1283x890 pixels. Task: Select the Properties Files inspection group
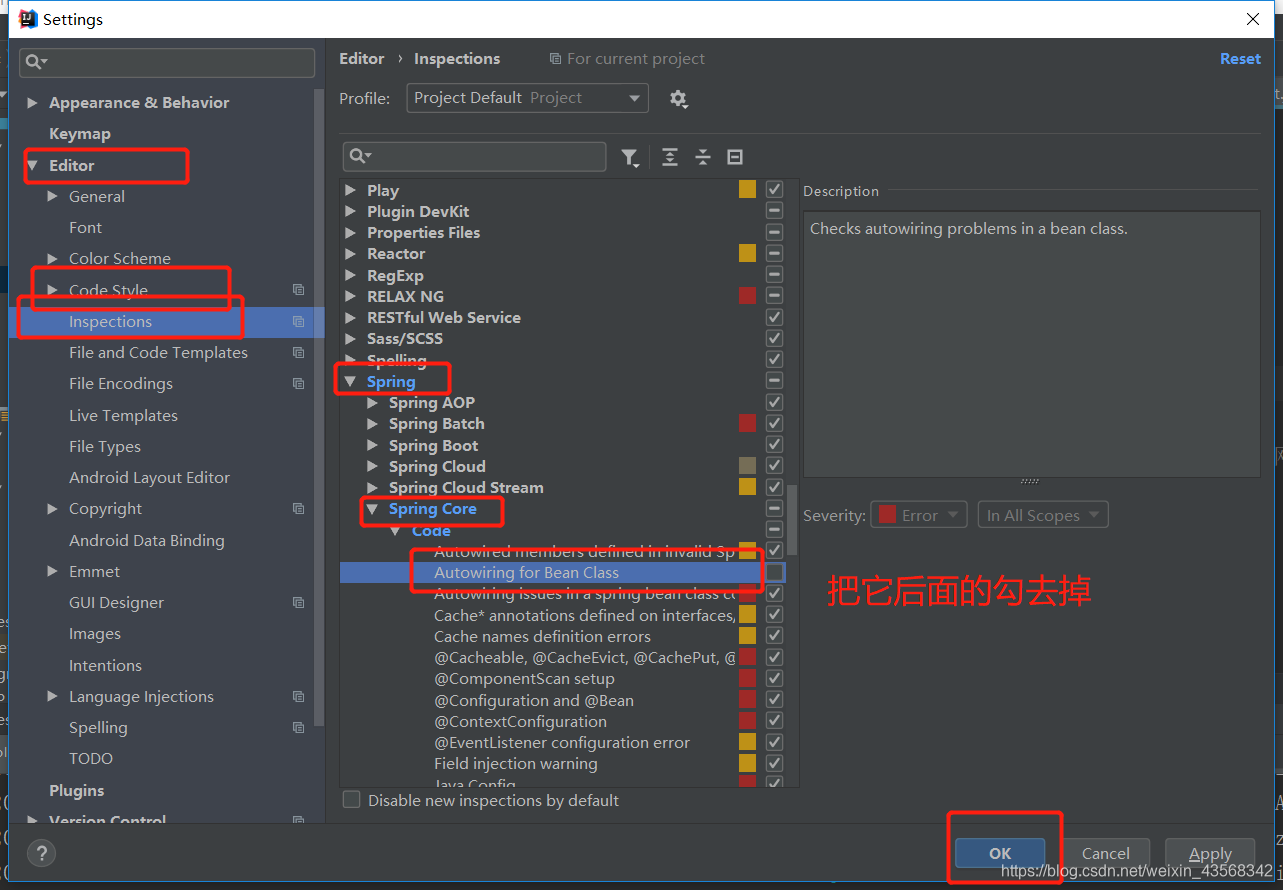click(423, 233)
